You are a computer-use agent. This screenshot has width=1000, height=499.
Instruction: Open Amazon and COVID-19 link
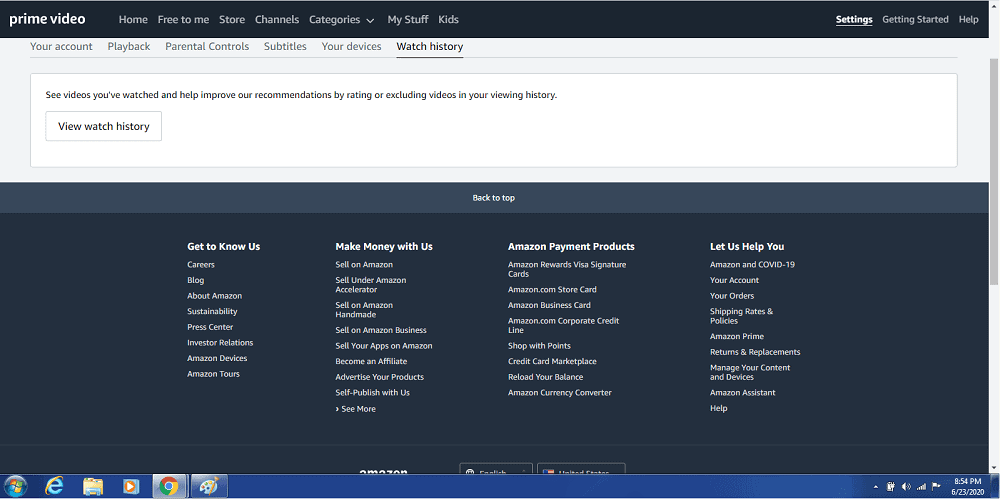pos(753,265)
